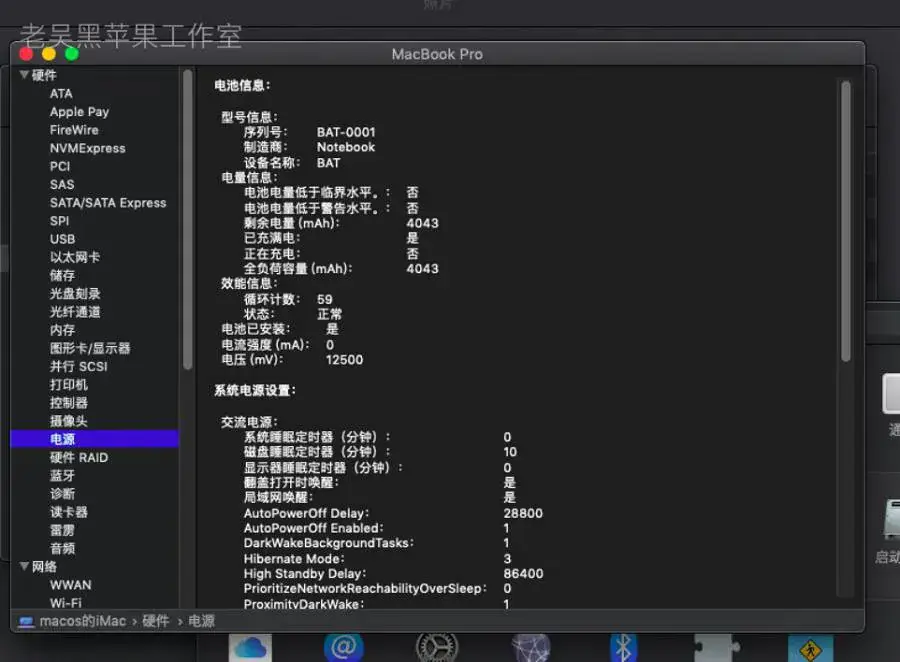Open the FireWire sidebar entry
This screenshot has height=662, width=900.
74,130
